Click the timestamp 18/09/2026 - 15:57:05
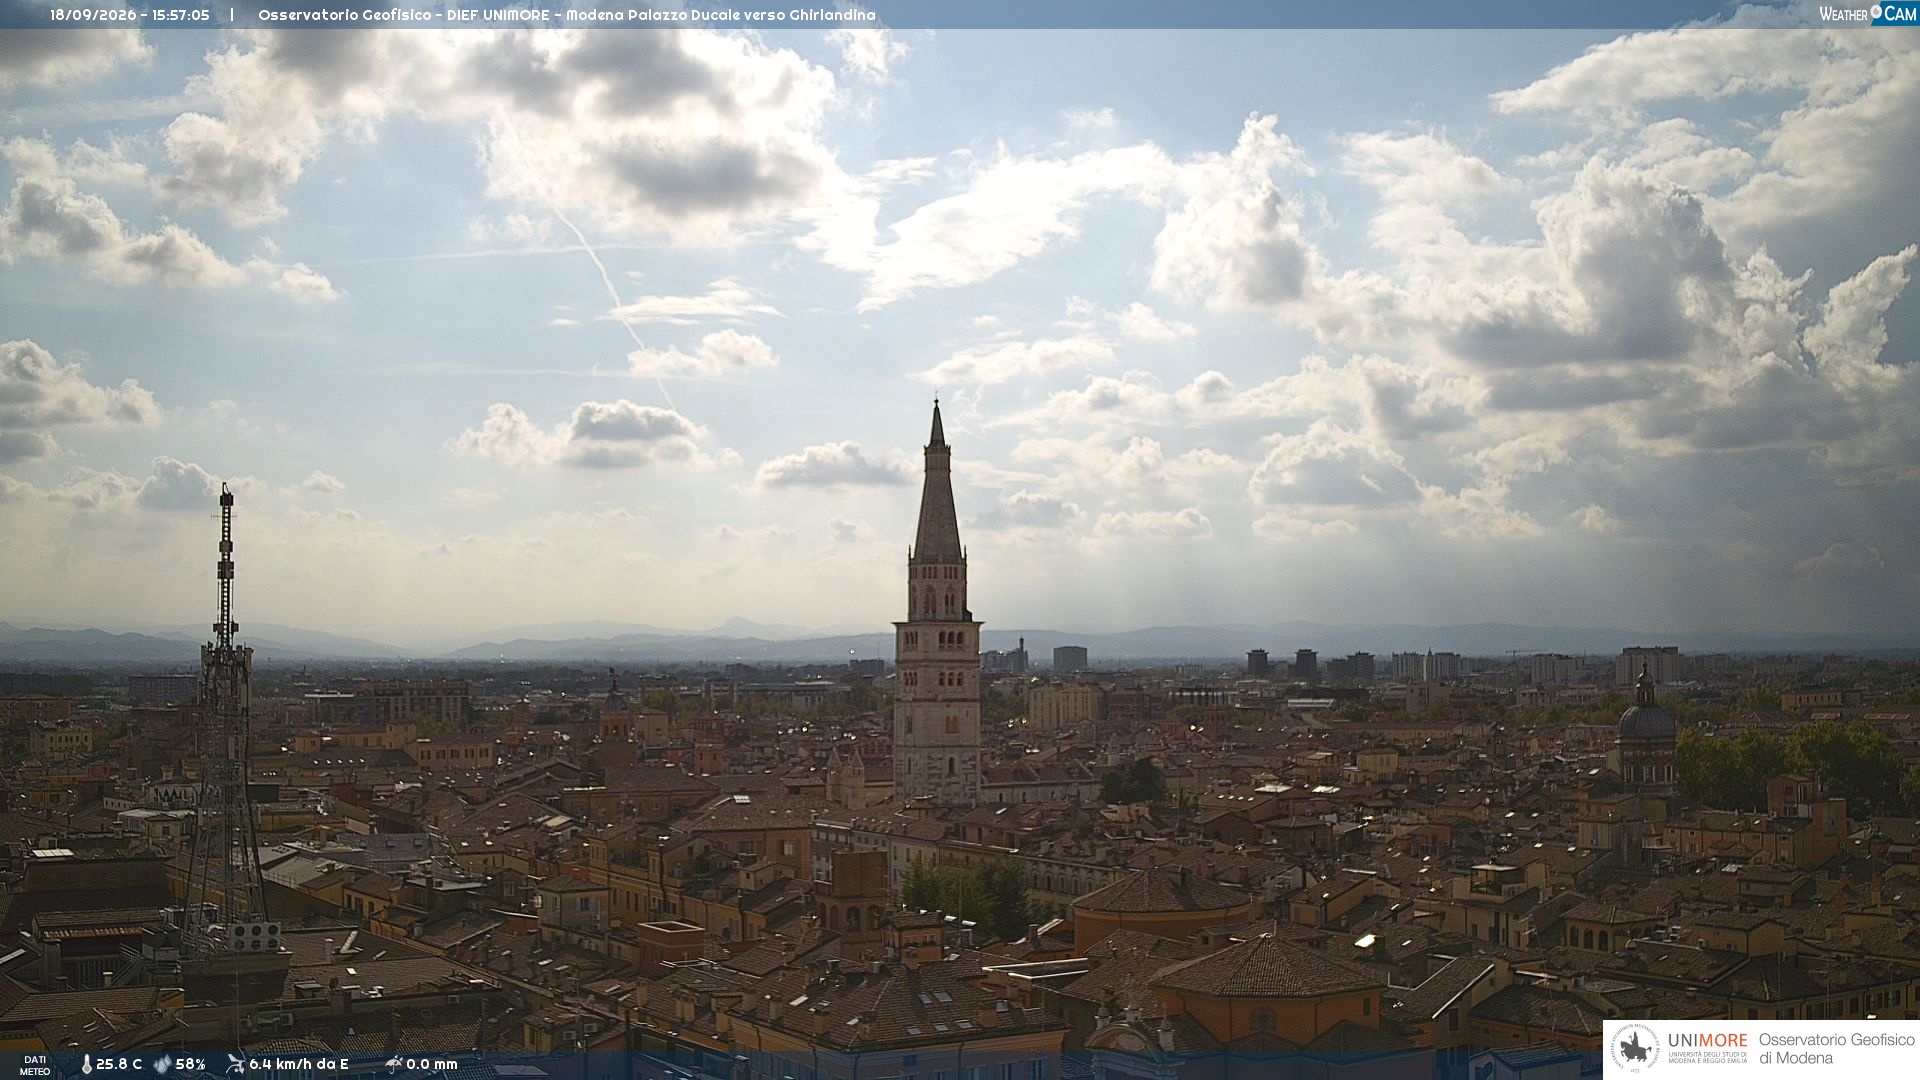Screen dimensions: 1920x1080 point(130,15)
